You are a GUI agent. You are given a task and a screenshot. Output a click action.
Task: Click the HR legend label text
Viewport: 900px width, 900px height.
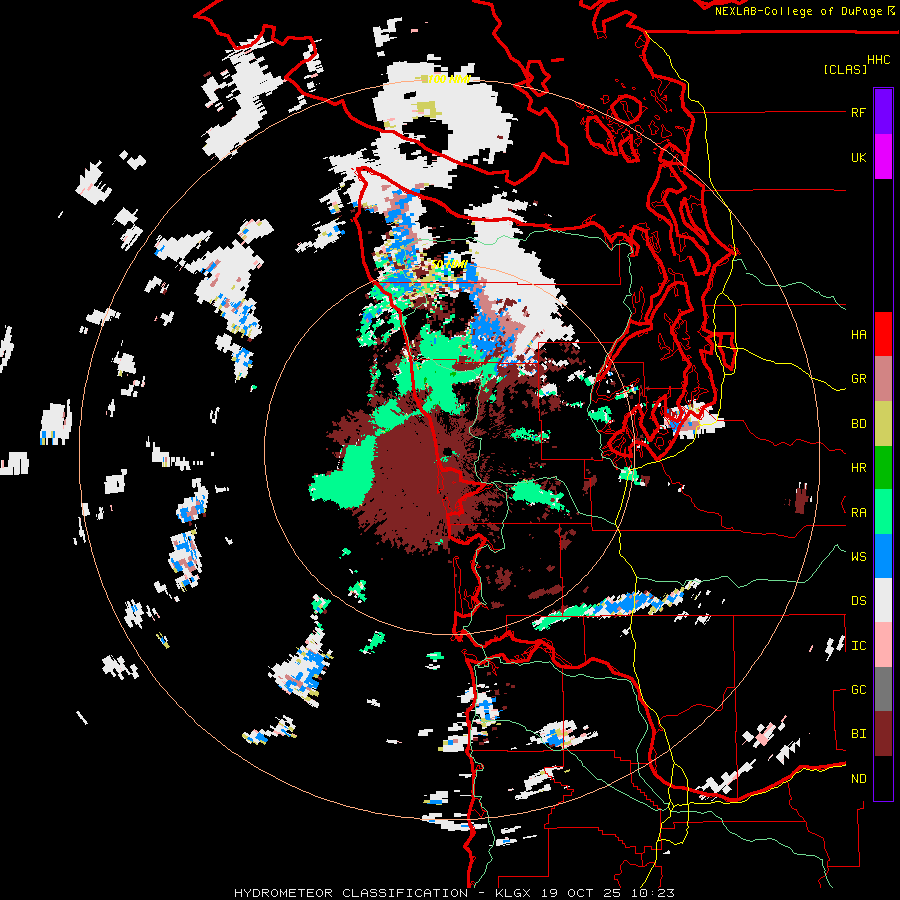click(x=858, y=468)
